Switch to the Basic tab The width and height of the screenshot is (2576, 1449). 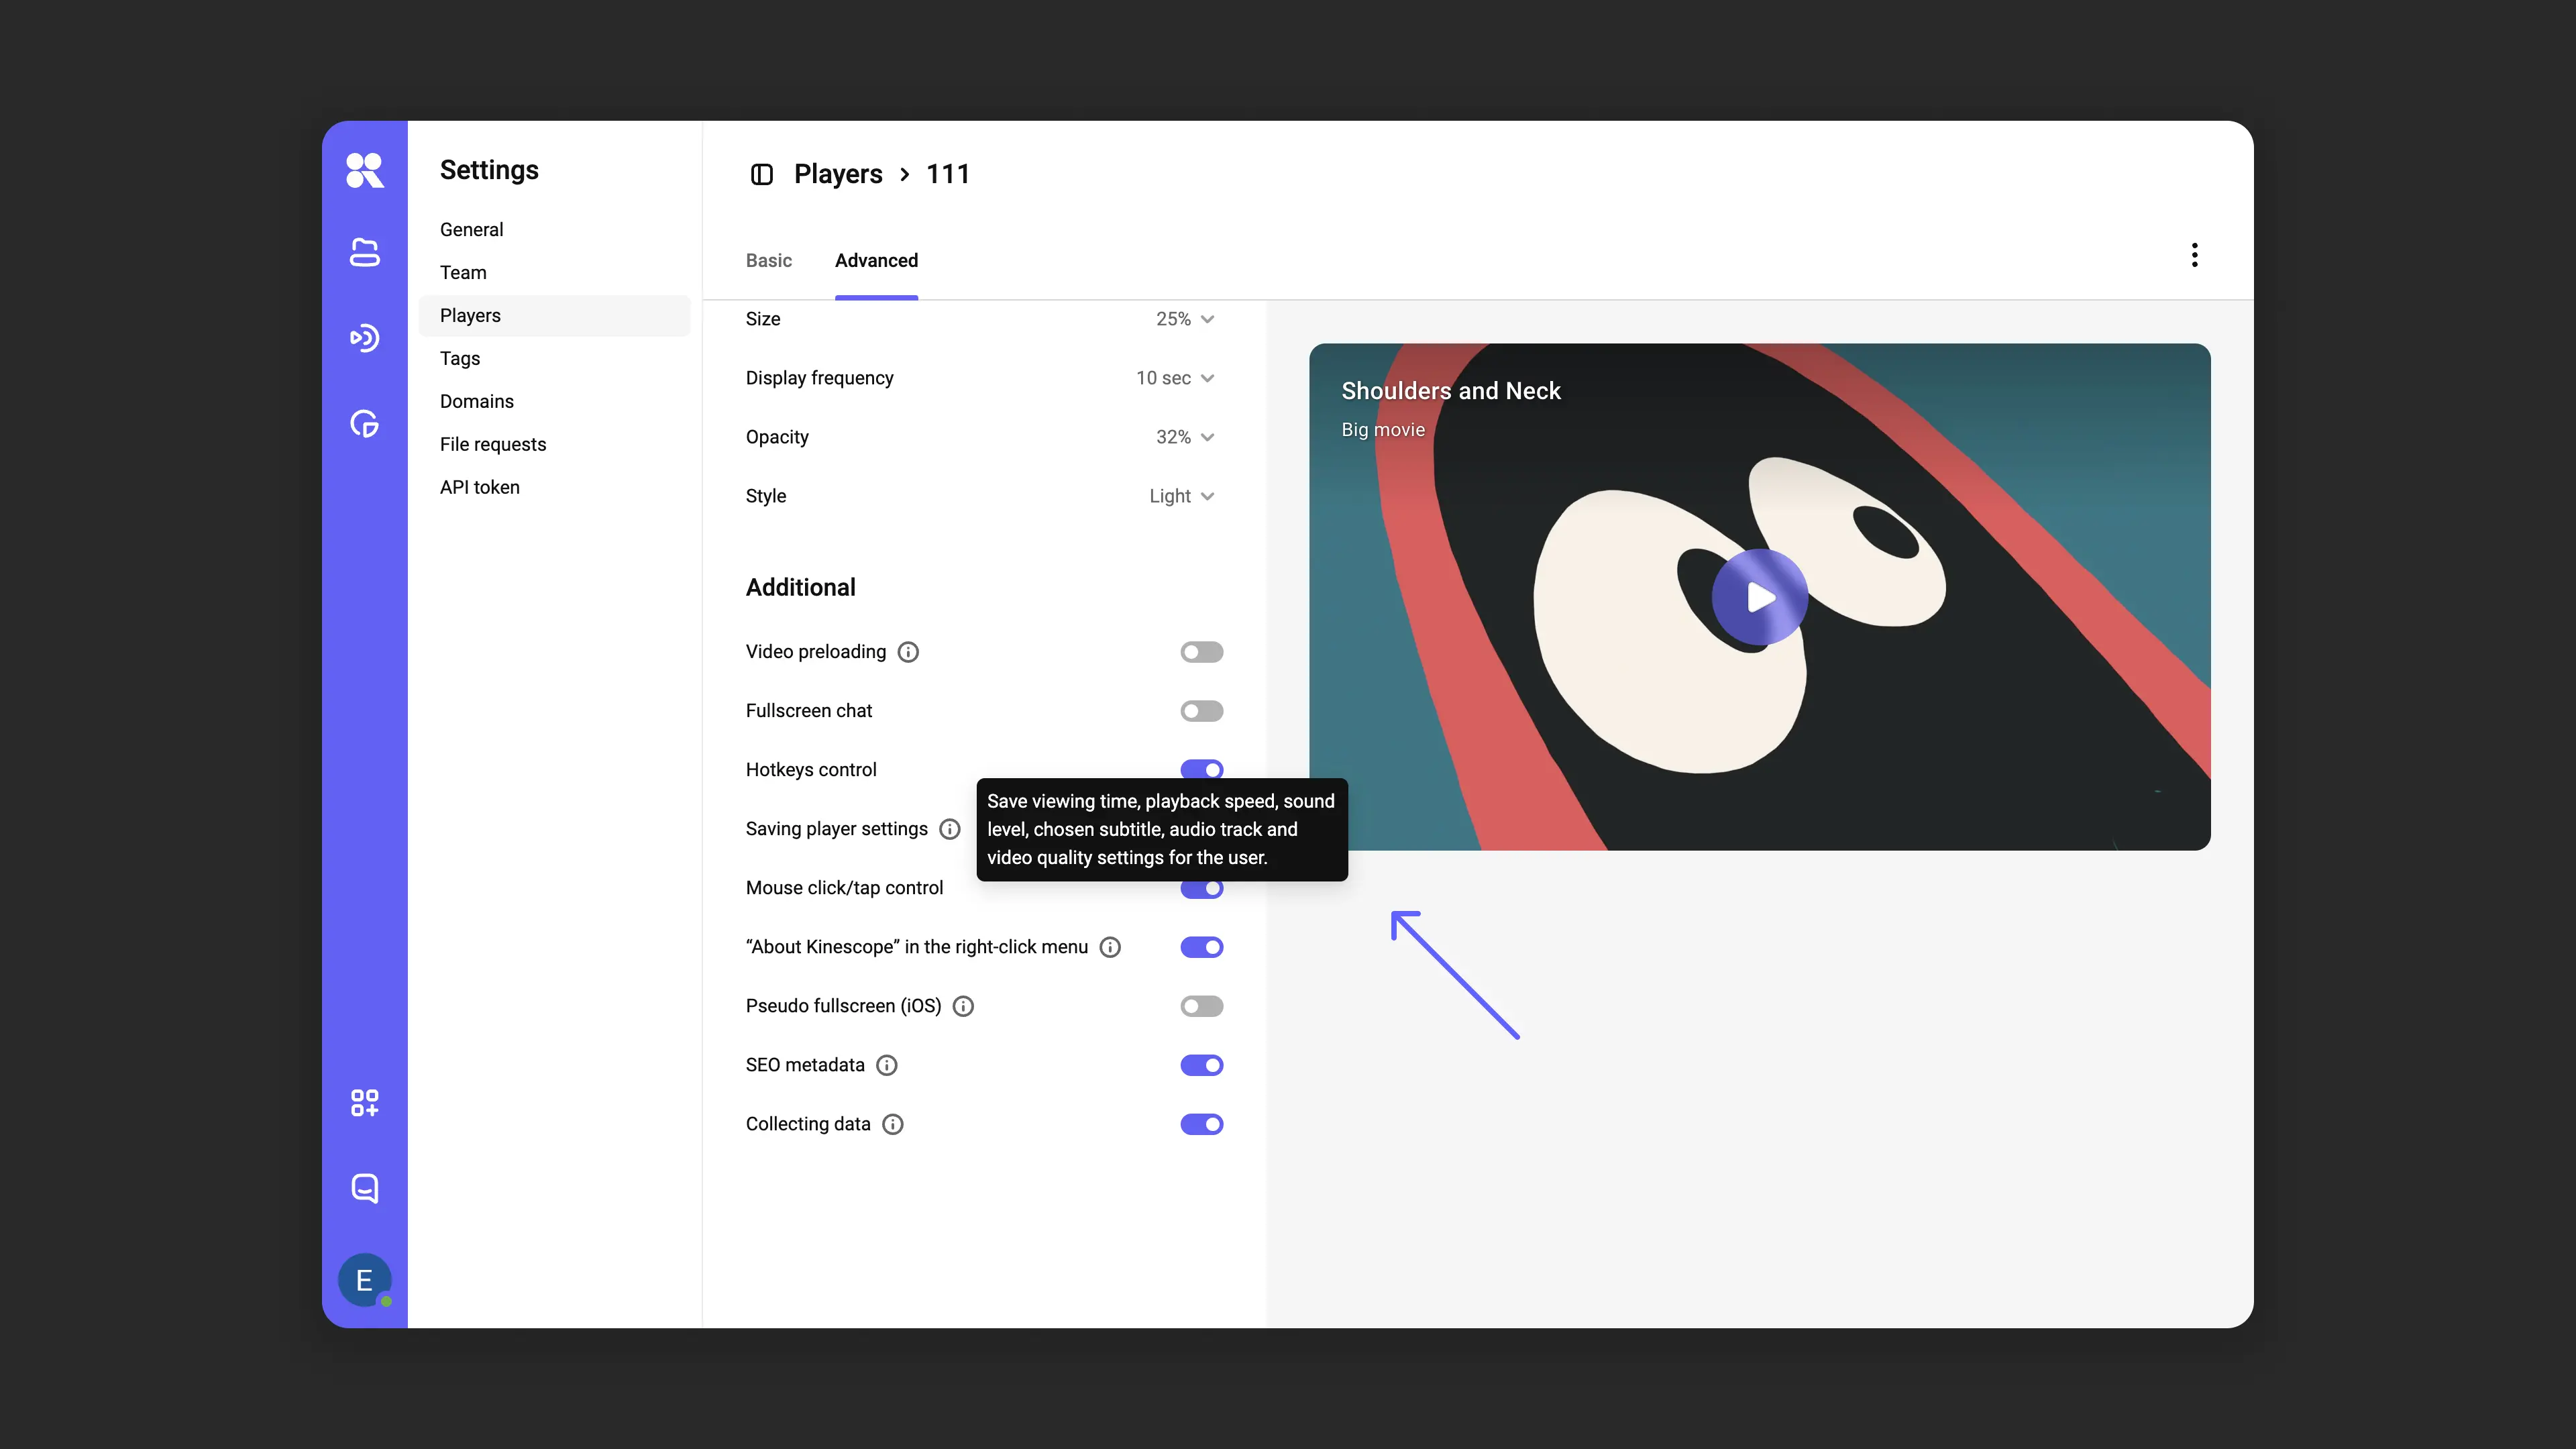pos(768,260)
